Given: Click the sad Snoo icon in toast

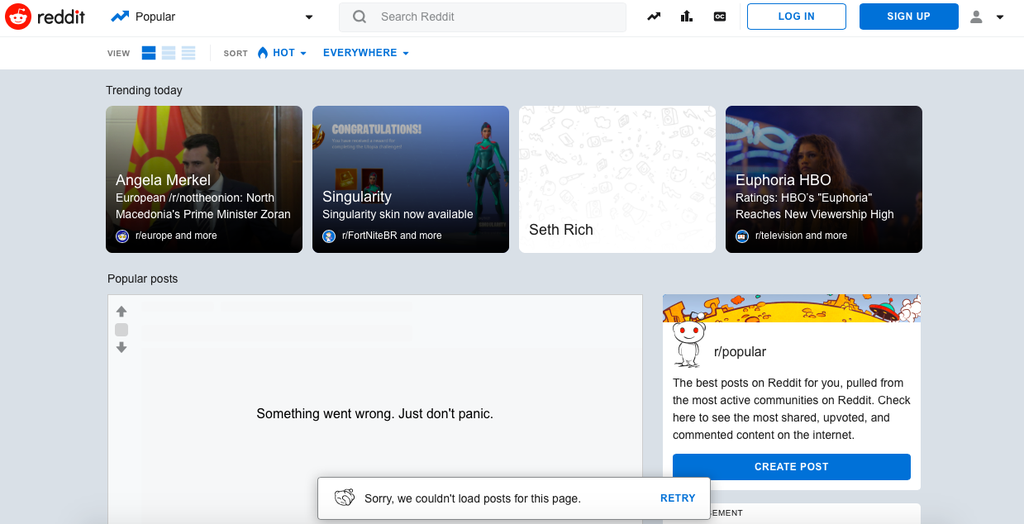Looking at the screenshot, I should 345,498.
